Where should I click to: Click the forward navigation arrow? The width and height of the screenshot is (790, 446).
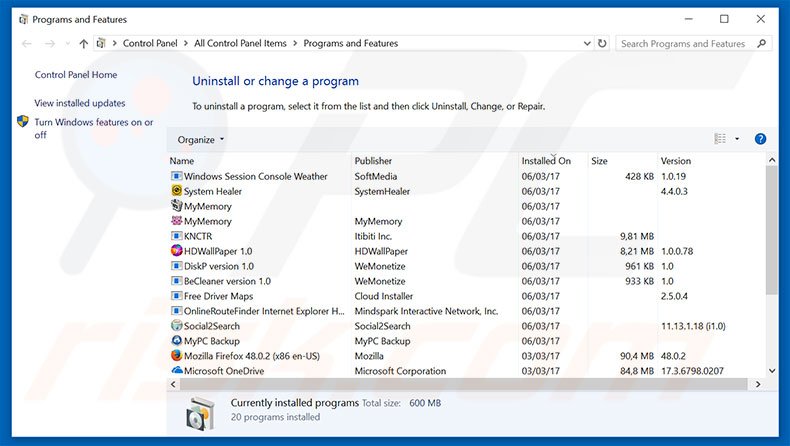pos(49,44)
